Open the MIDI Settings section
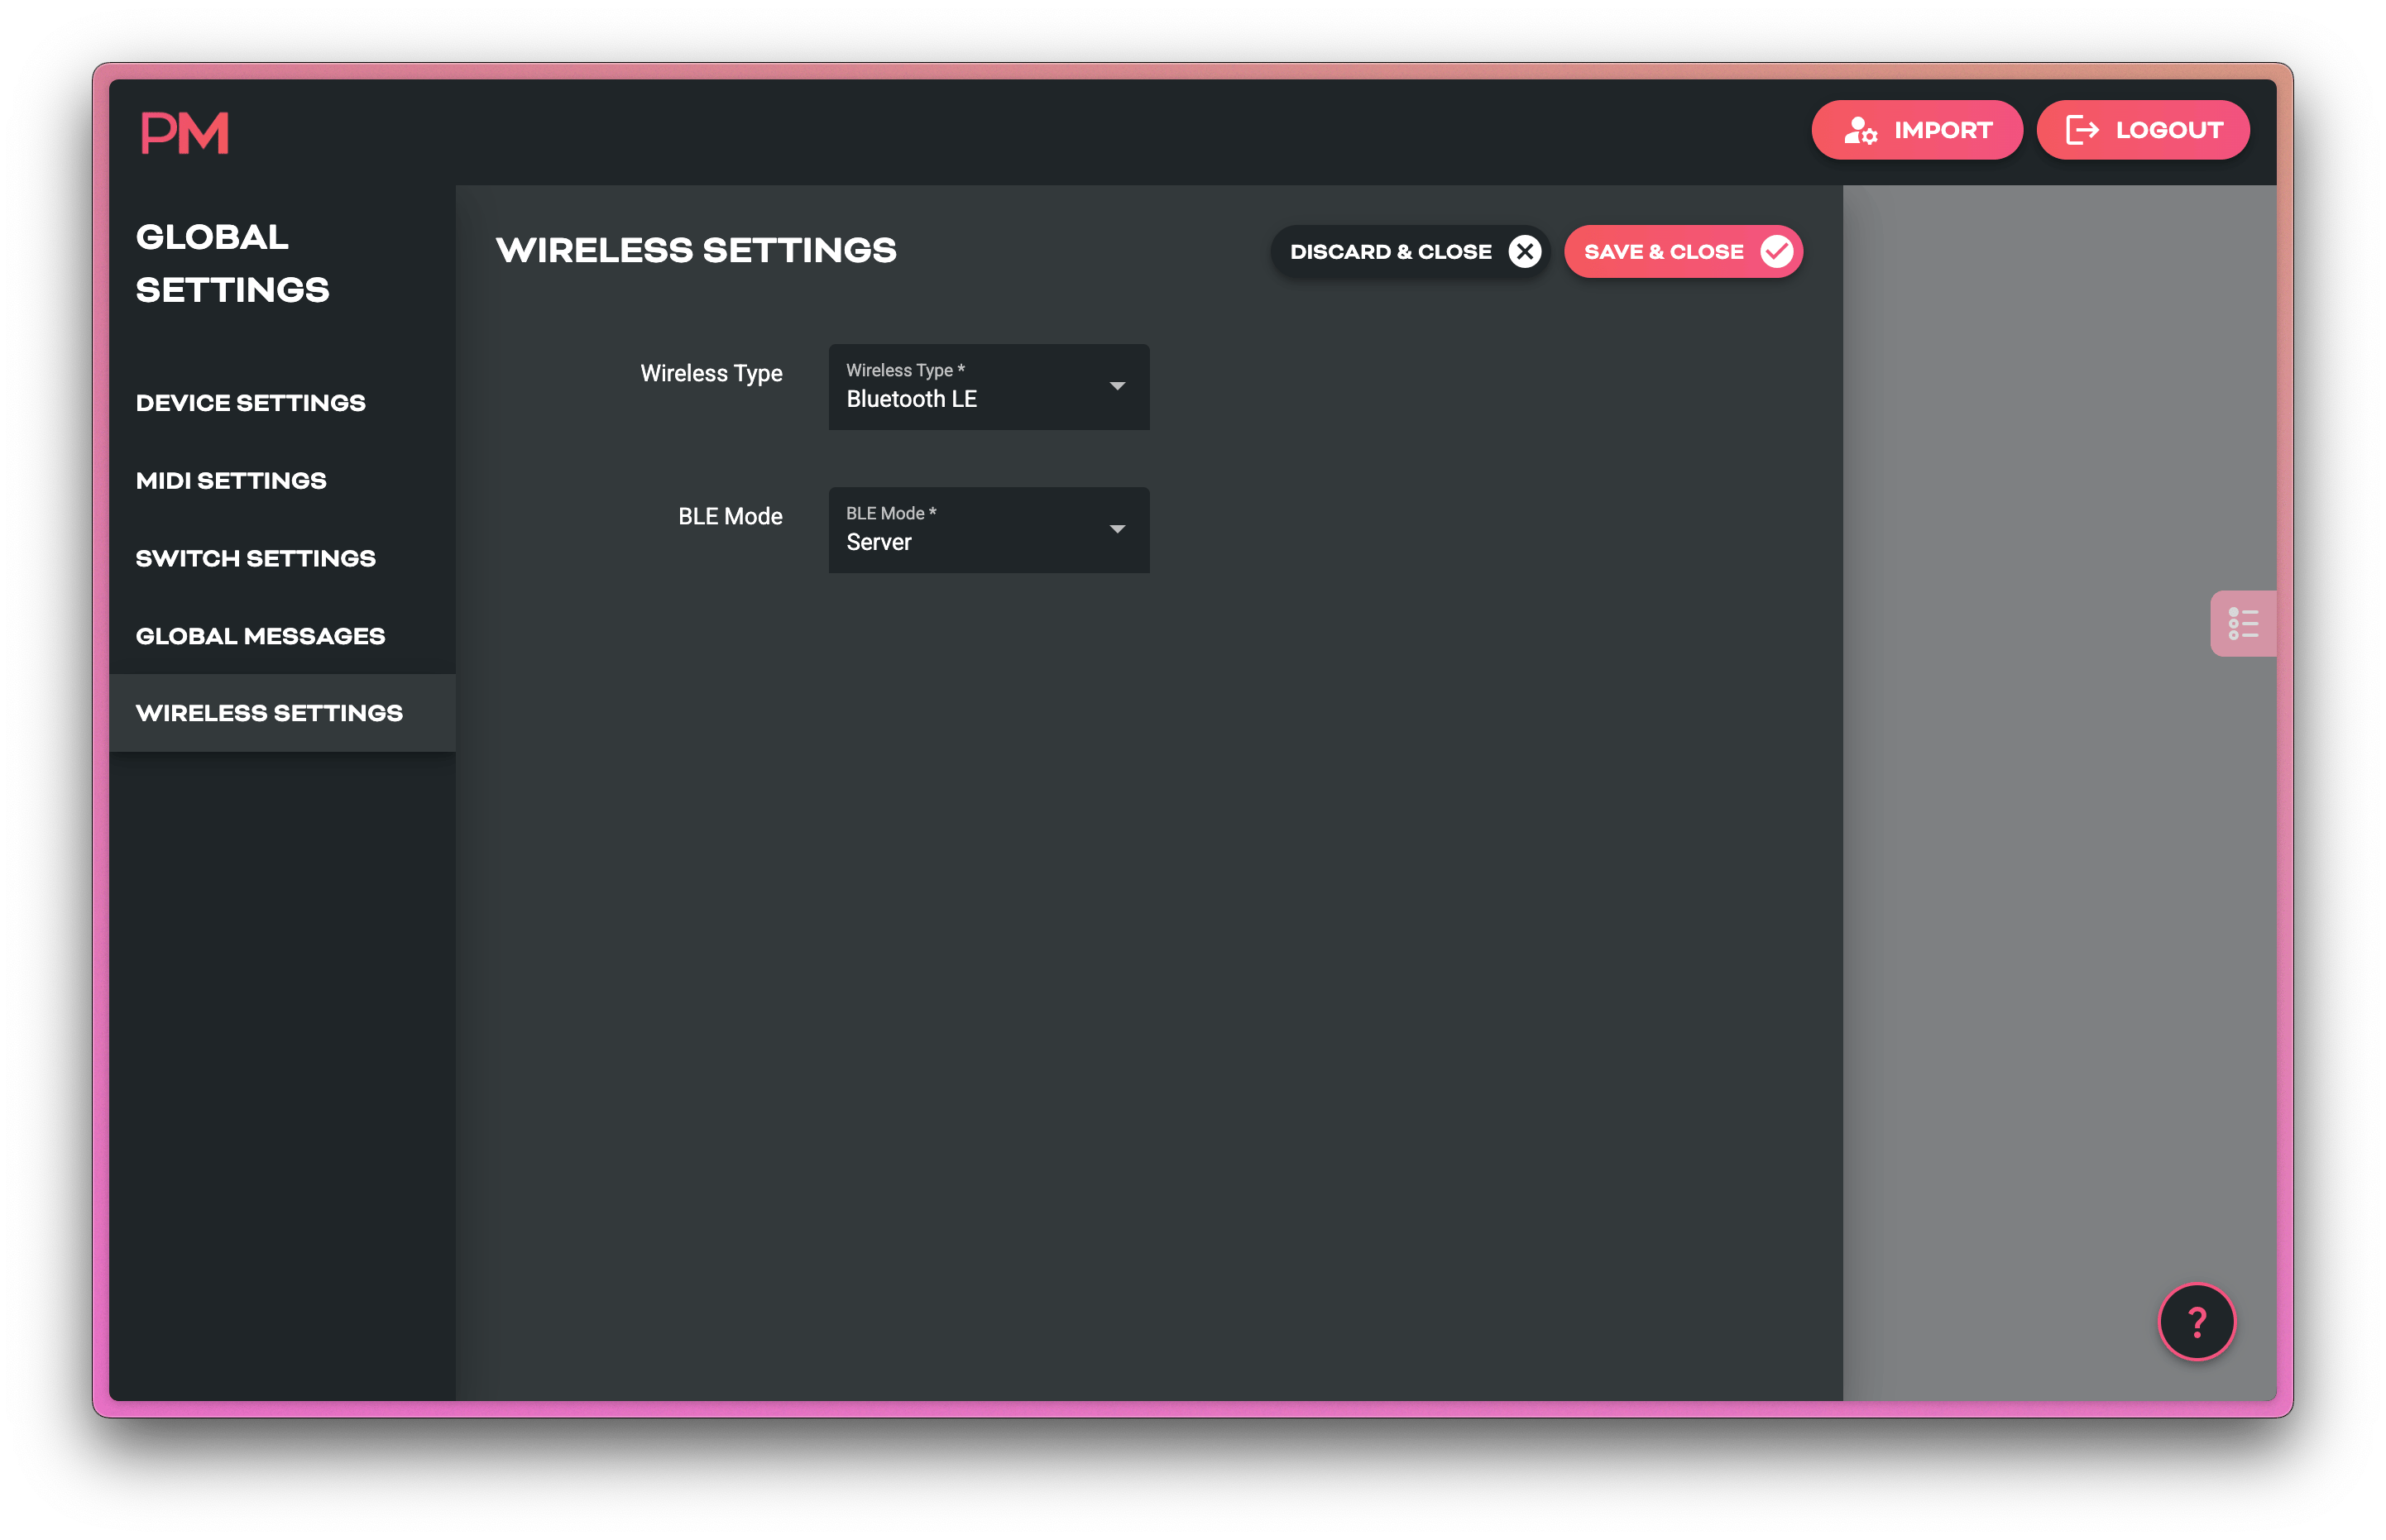 tap(231, 480)
